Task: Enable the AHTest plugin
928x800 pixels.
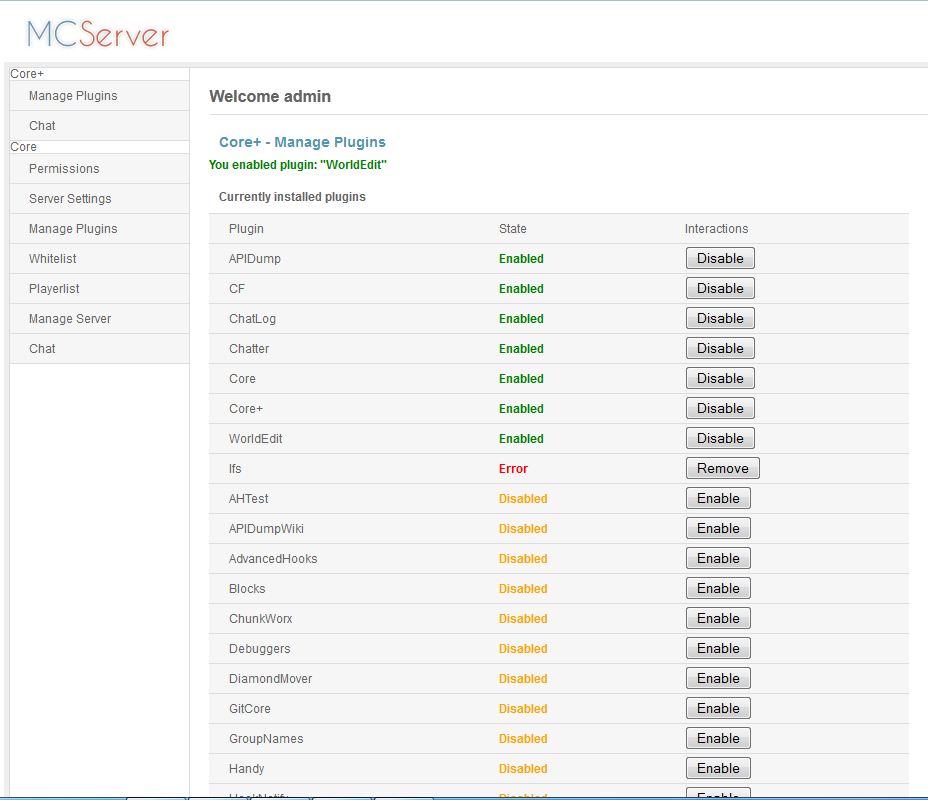Action: point(718,499)
